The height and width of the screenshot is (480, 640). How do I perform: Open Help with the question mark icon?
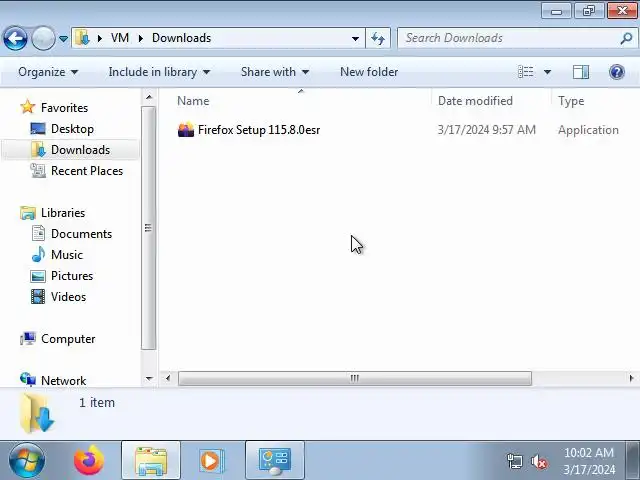(x=617, y=72)
